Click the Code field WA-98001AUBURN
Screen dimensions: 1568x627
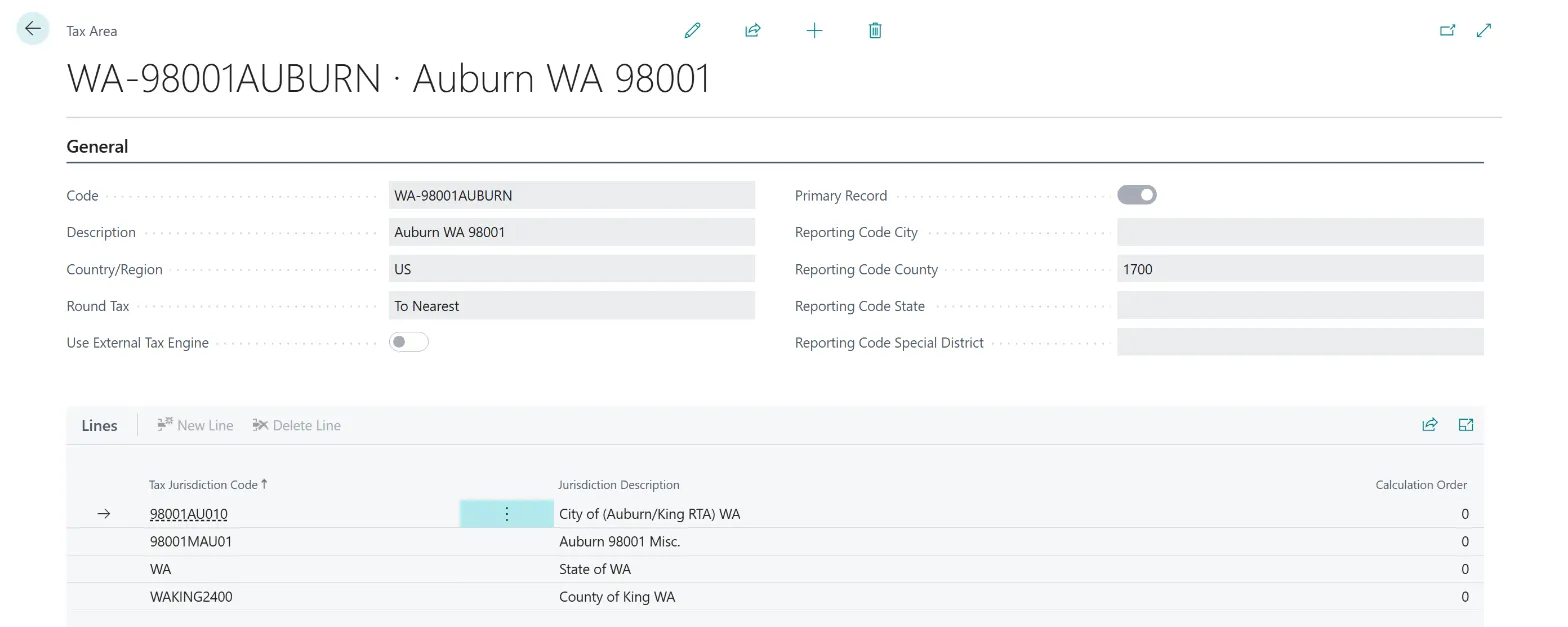[572, 195]
